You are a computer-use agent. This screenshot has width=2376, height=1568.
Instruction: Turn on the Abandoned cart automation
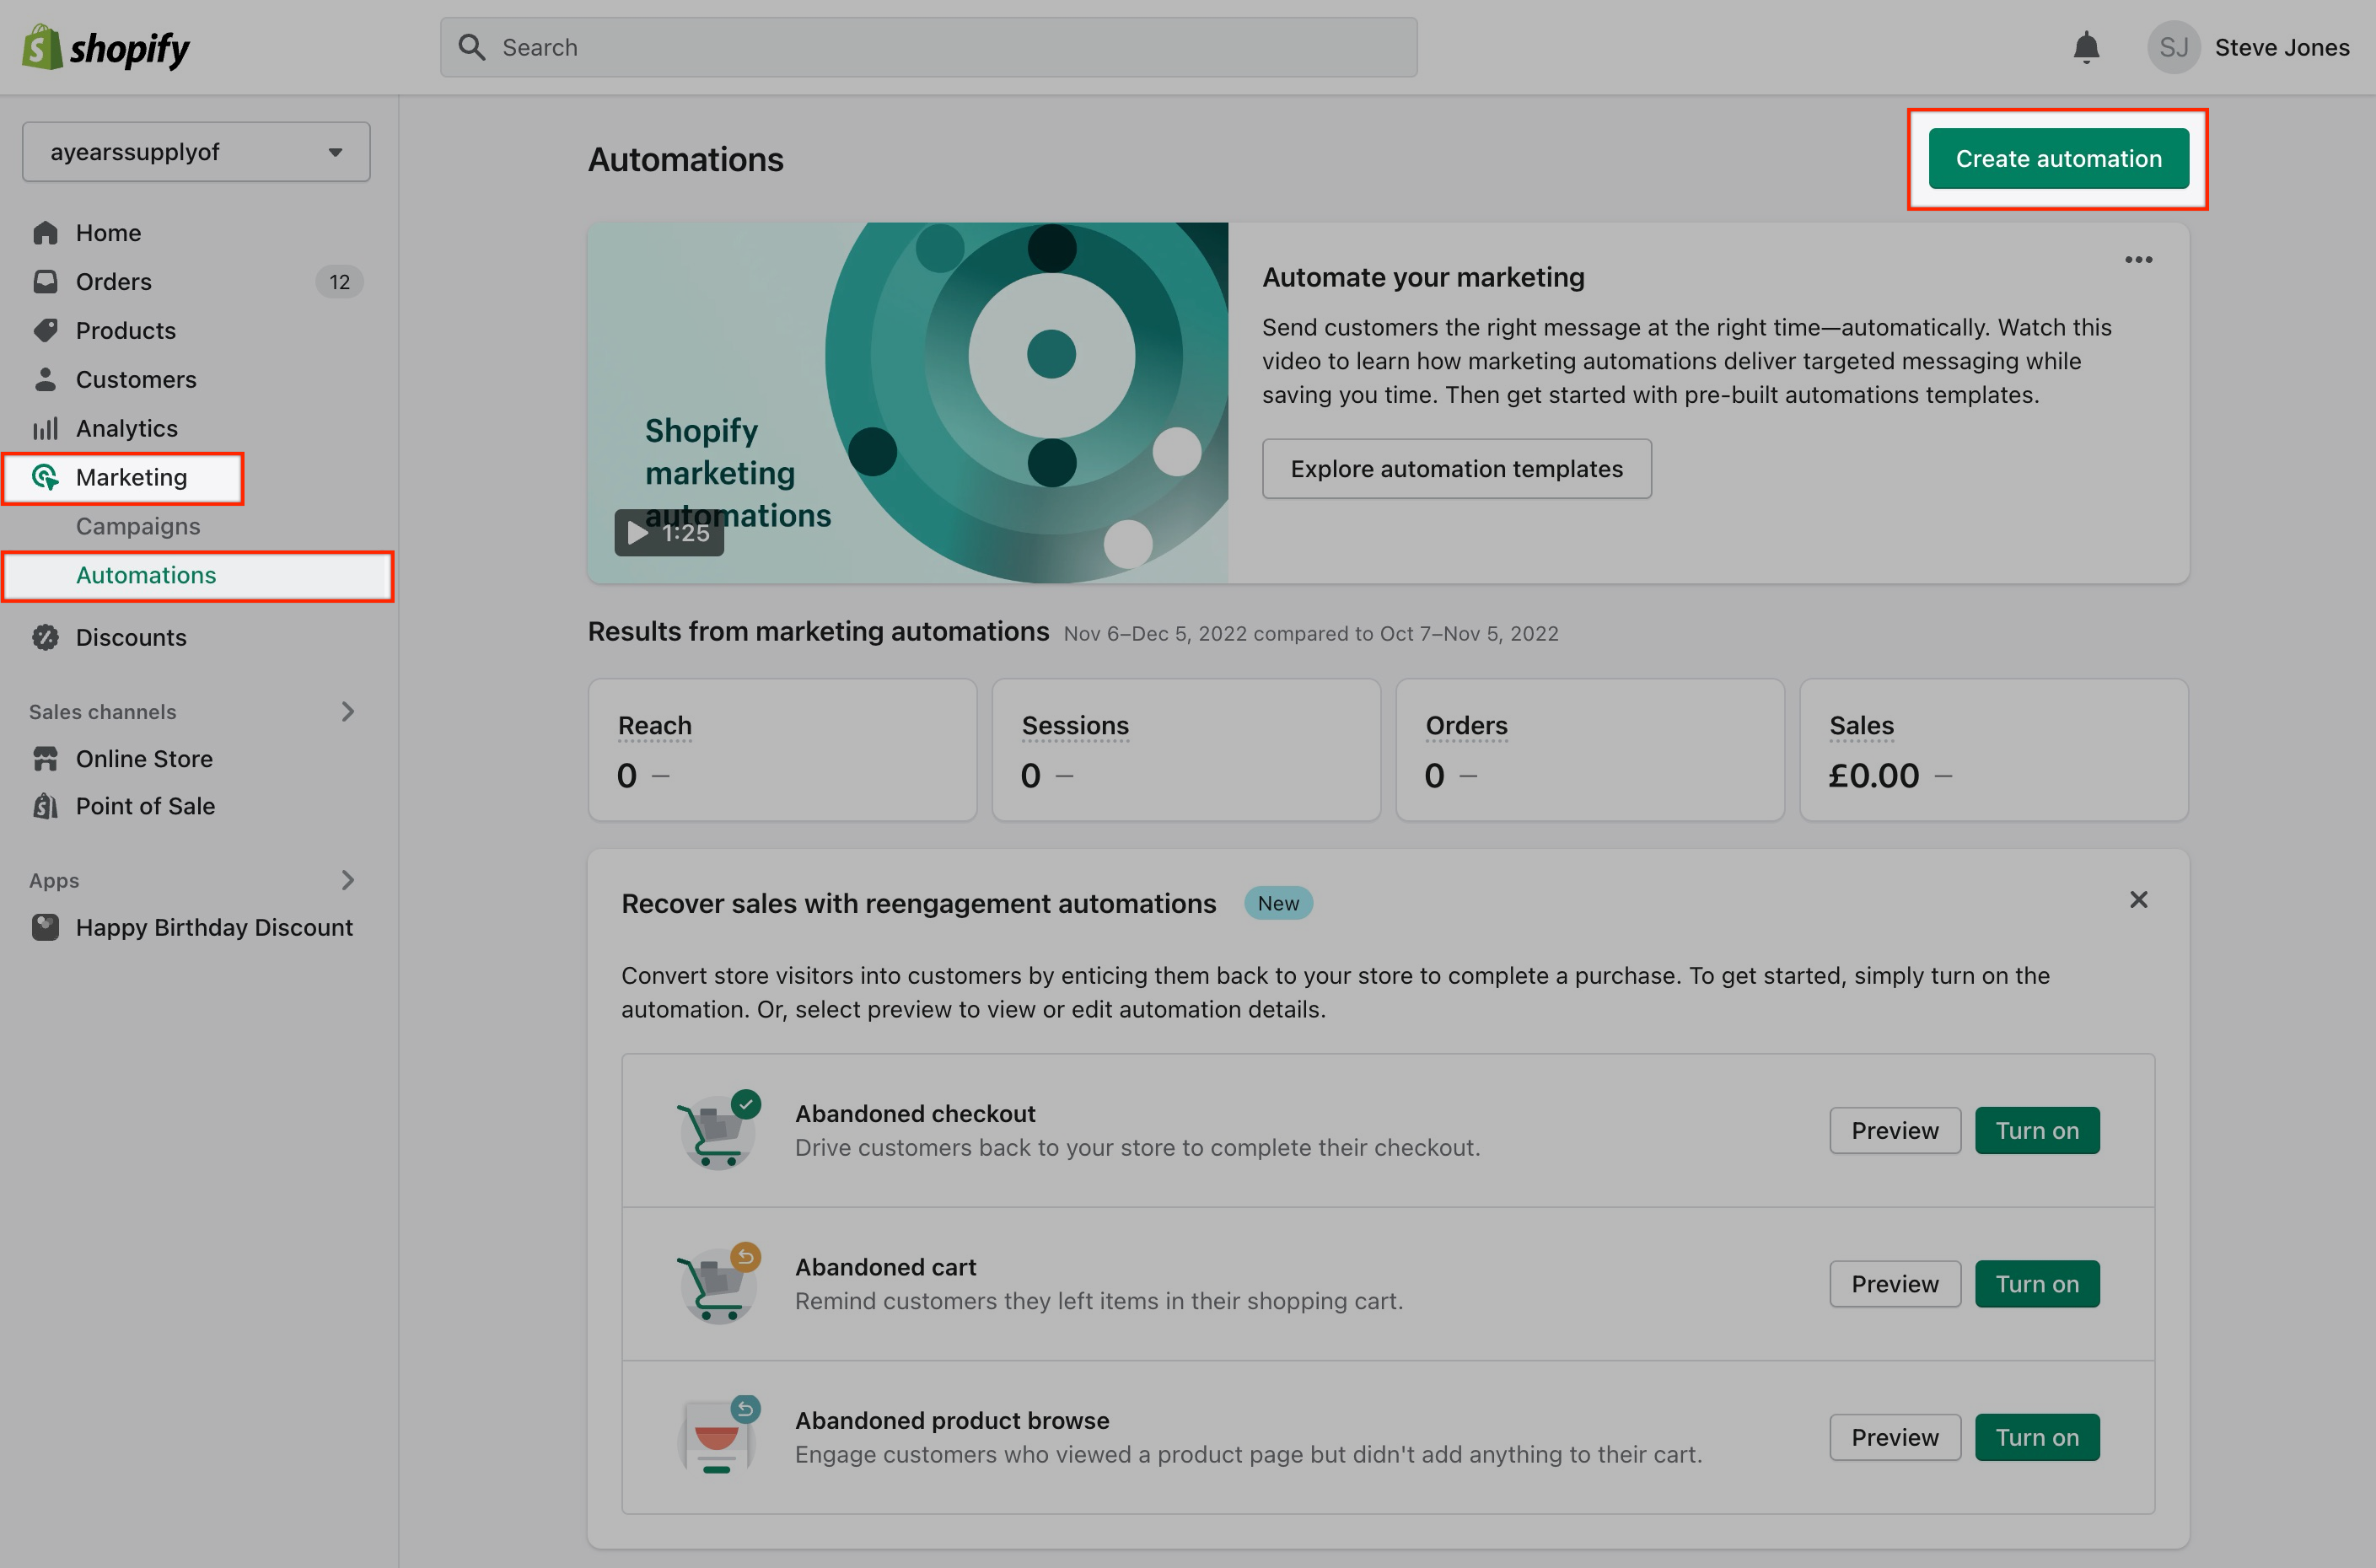tap(2036, 1284)
